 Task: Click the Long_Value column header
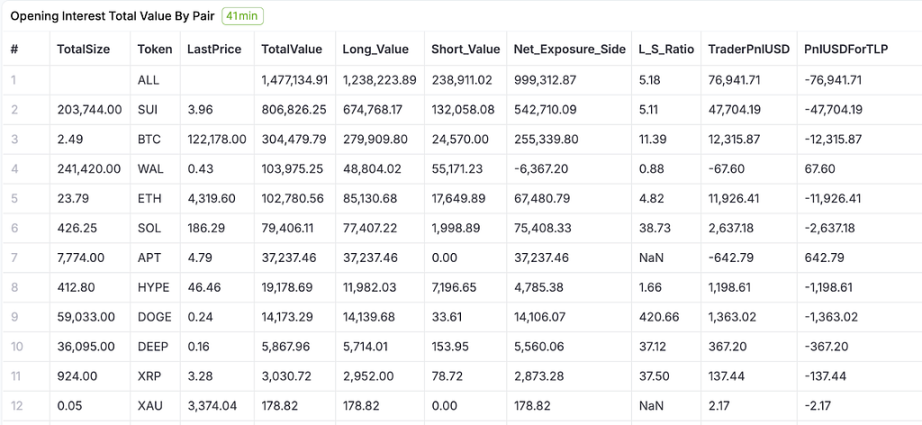coord(377,49)
